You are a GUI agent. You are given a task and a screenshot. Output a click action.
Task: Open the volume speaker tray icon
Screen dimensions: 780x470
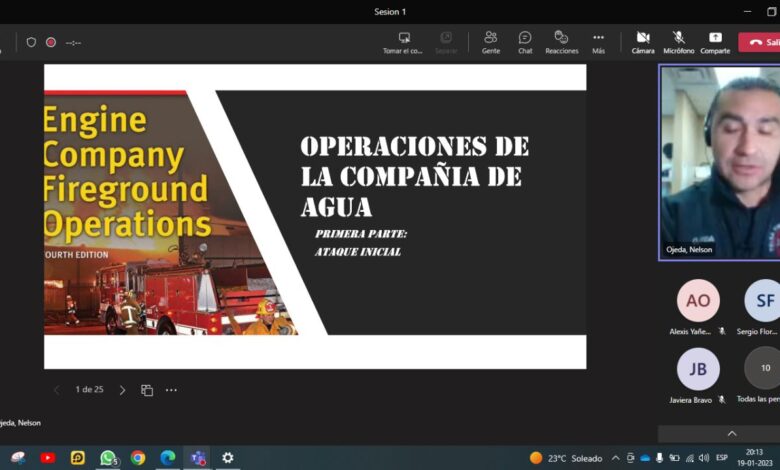click(703, 458)
